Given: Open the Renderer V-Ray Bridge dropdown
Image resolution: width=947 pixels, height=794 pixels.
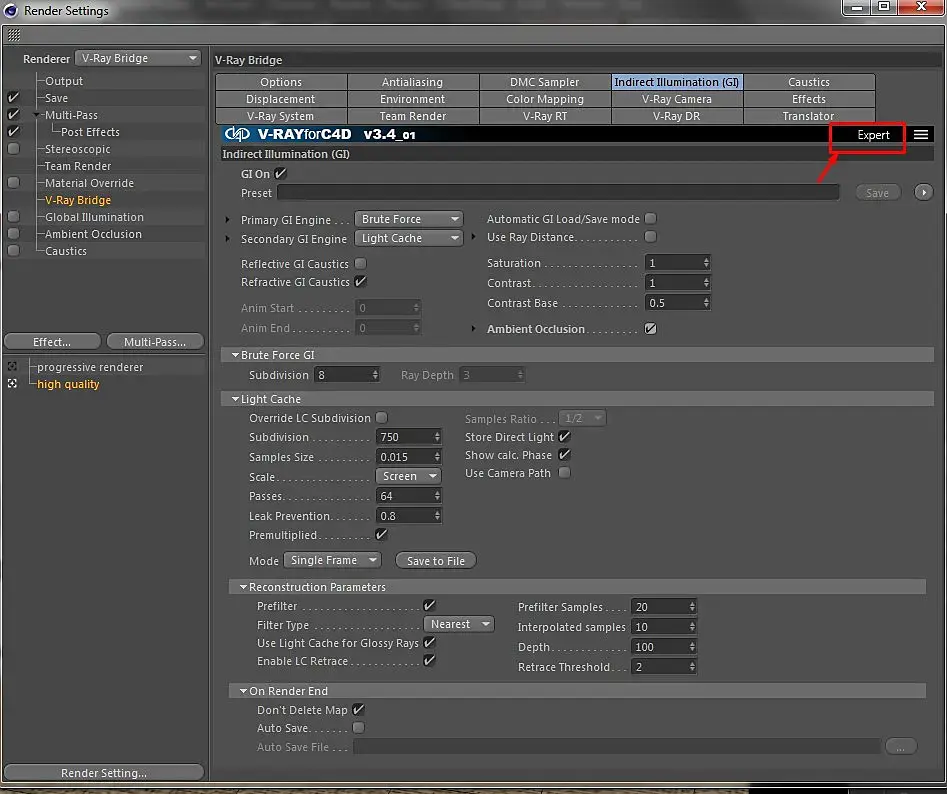Looking at the screenshot, I should 138,58.
